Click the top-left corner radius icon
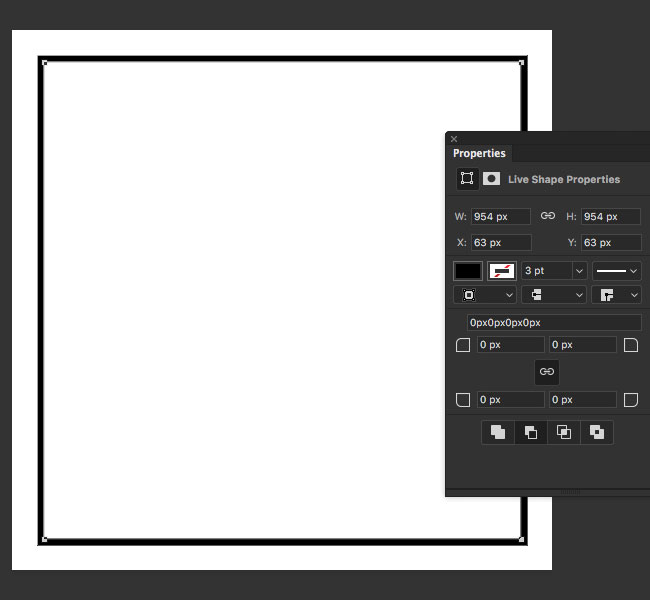The height and width of the screenshot is (600, 650). (x=463, y=345)
